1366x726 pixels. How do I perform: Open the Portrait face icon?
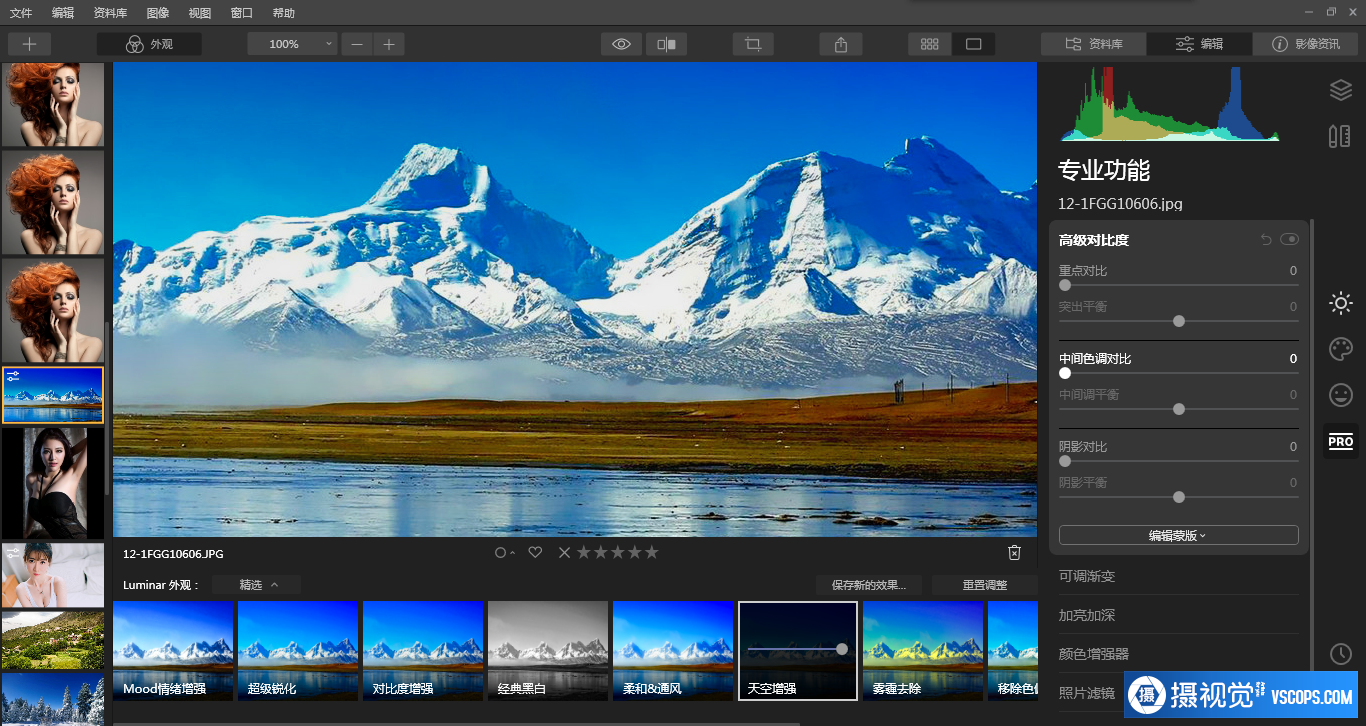pyautogui.click(x=1340, y=394)
